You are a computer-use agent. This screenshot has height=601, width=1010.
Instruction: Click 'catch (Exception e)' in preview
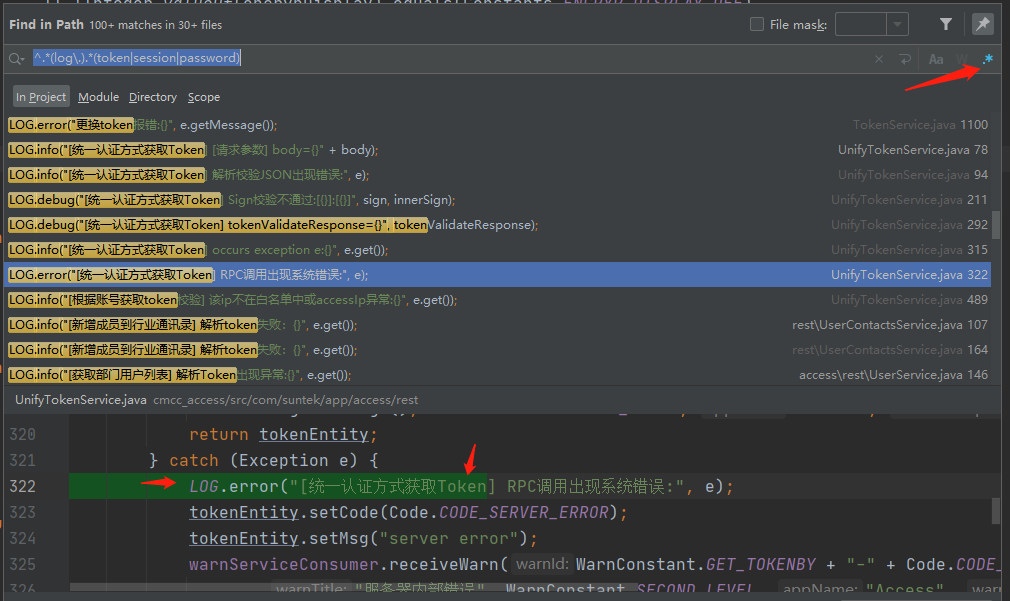pos(263,461)
